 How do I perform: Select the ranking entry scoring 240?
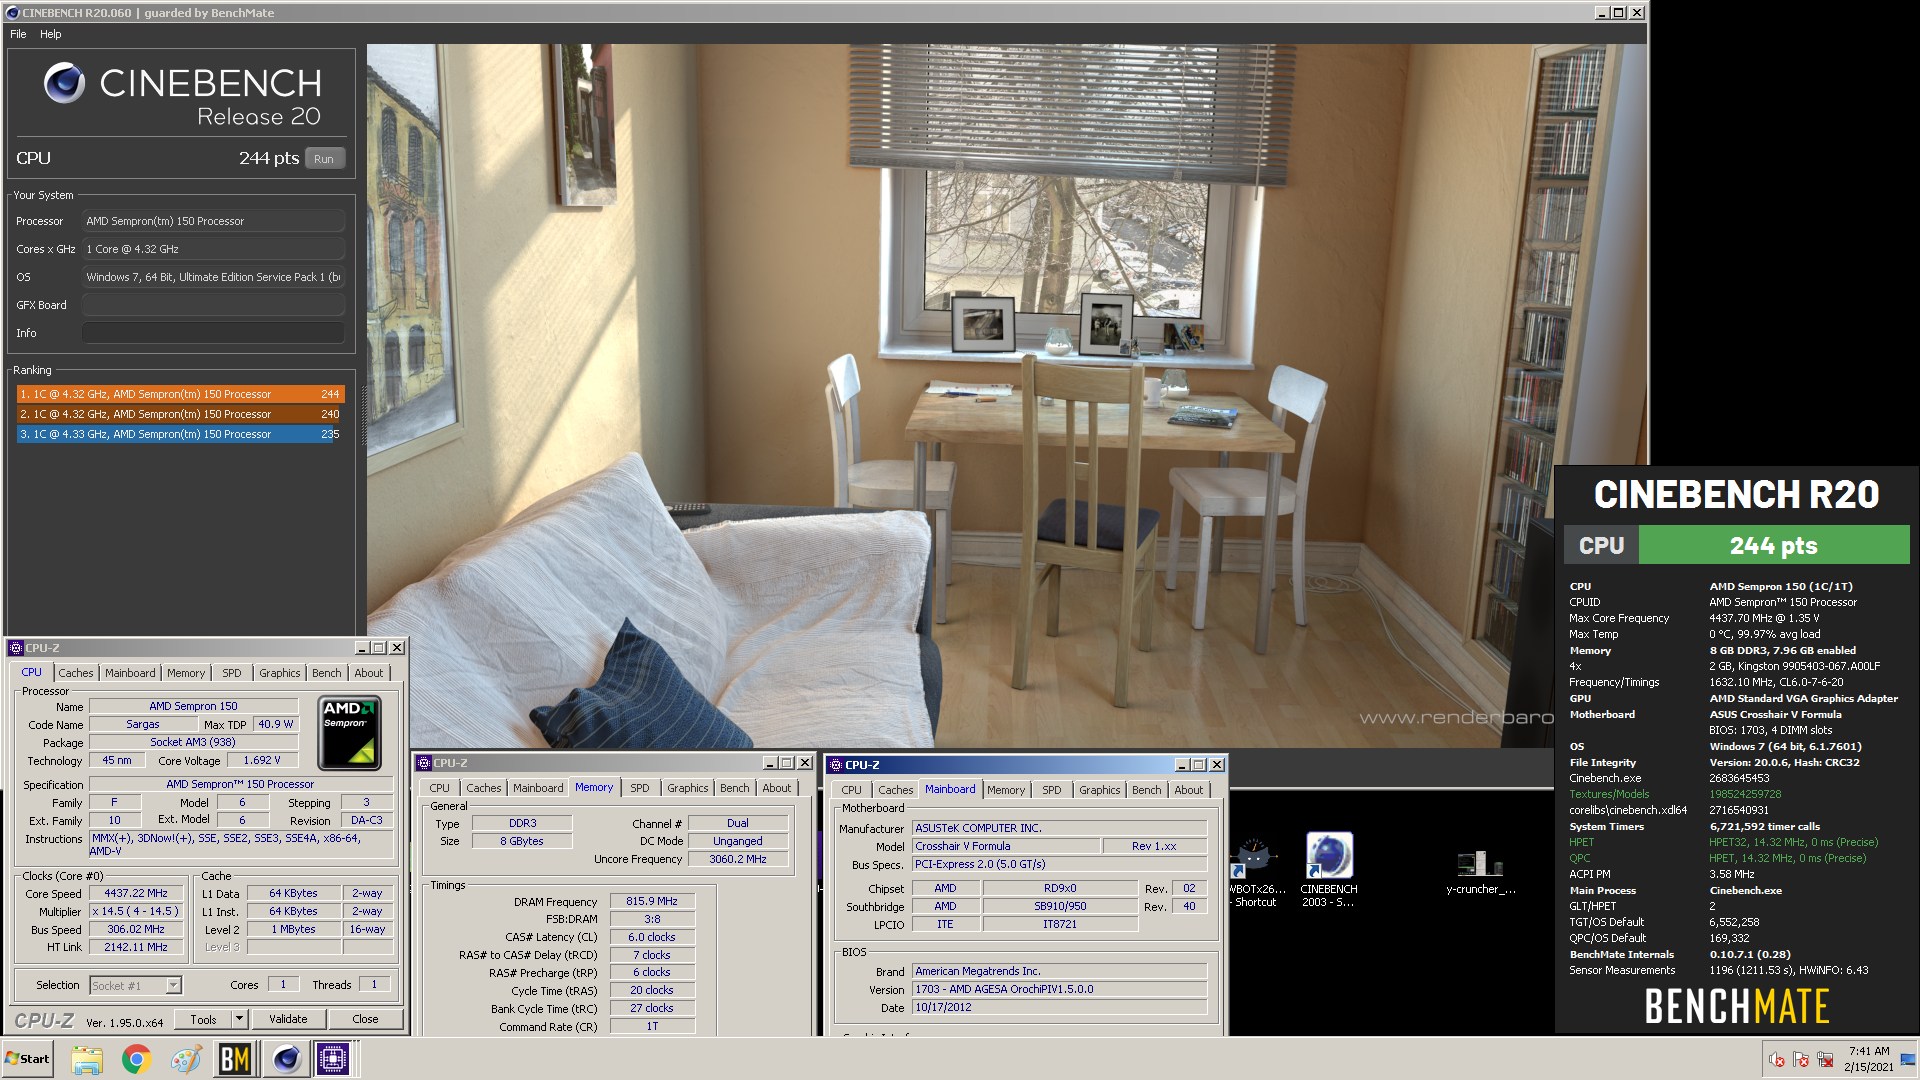coord(181,414)
